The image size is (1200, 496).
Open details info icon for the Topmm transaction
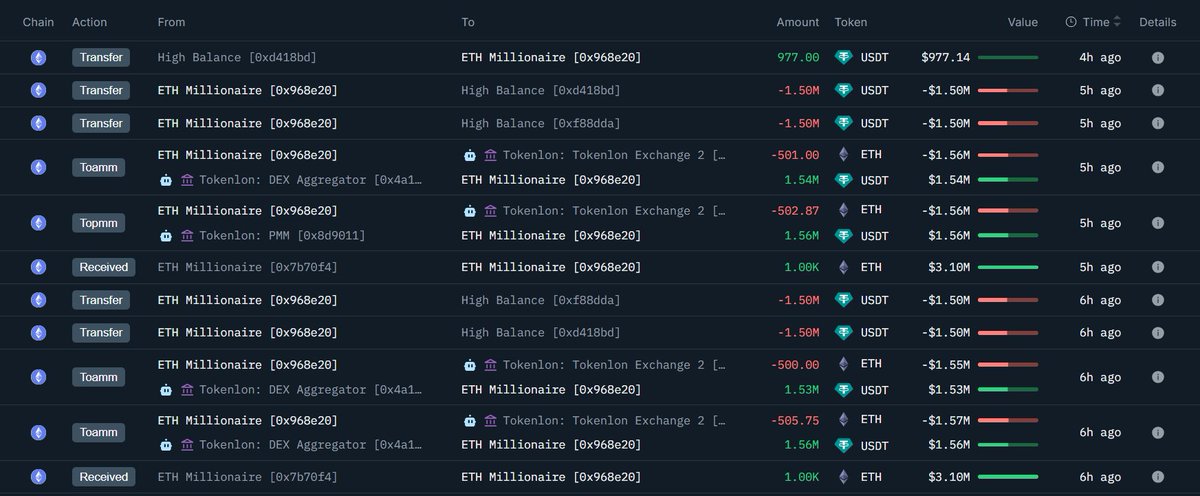1157,223
